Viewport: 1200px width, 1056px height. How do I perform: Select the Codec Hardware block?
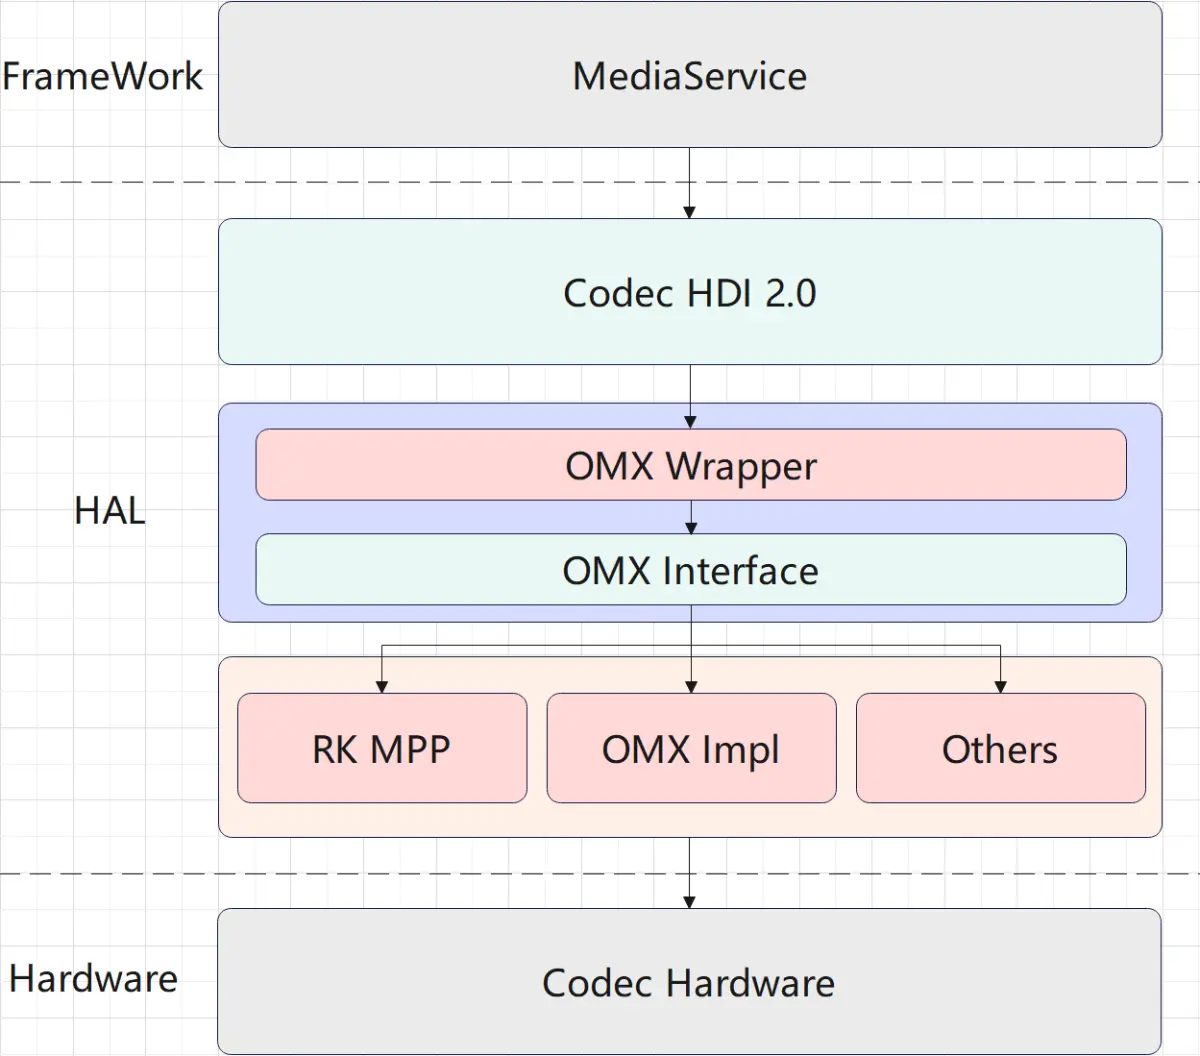[688, 982]
